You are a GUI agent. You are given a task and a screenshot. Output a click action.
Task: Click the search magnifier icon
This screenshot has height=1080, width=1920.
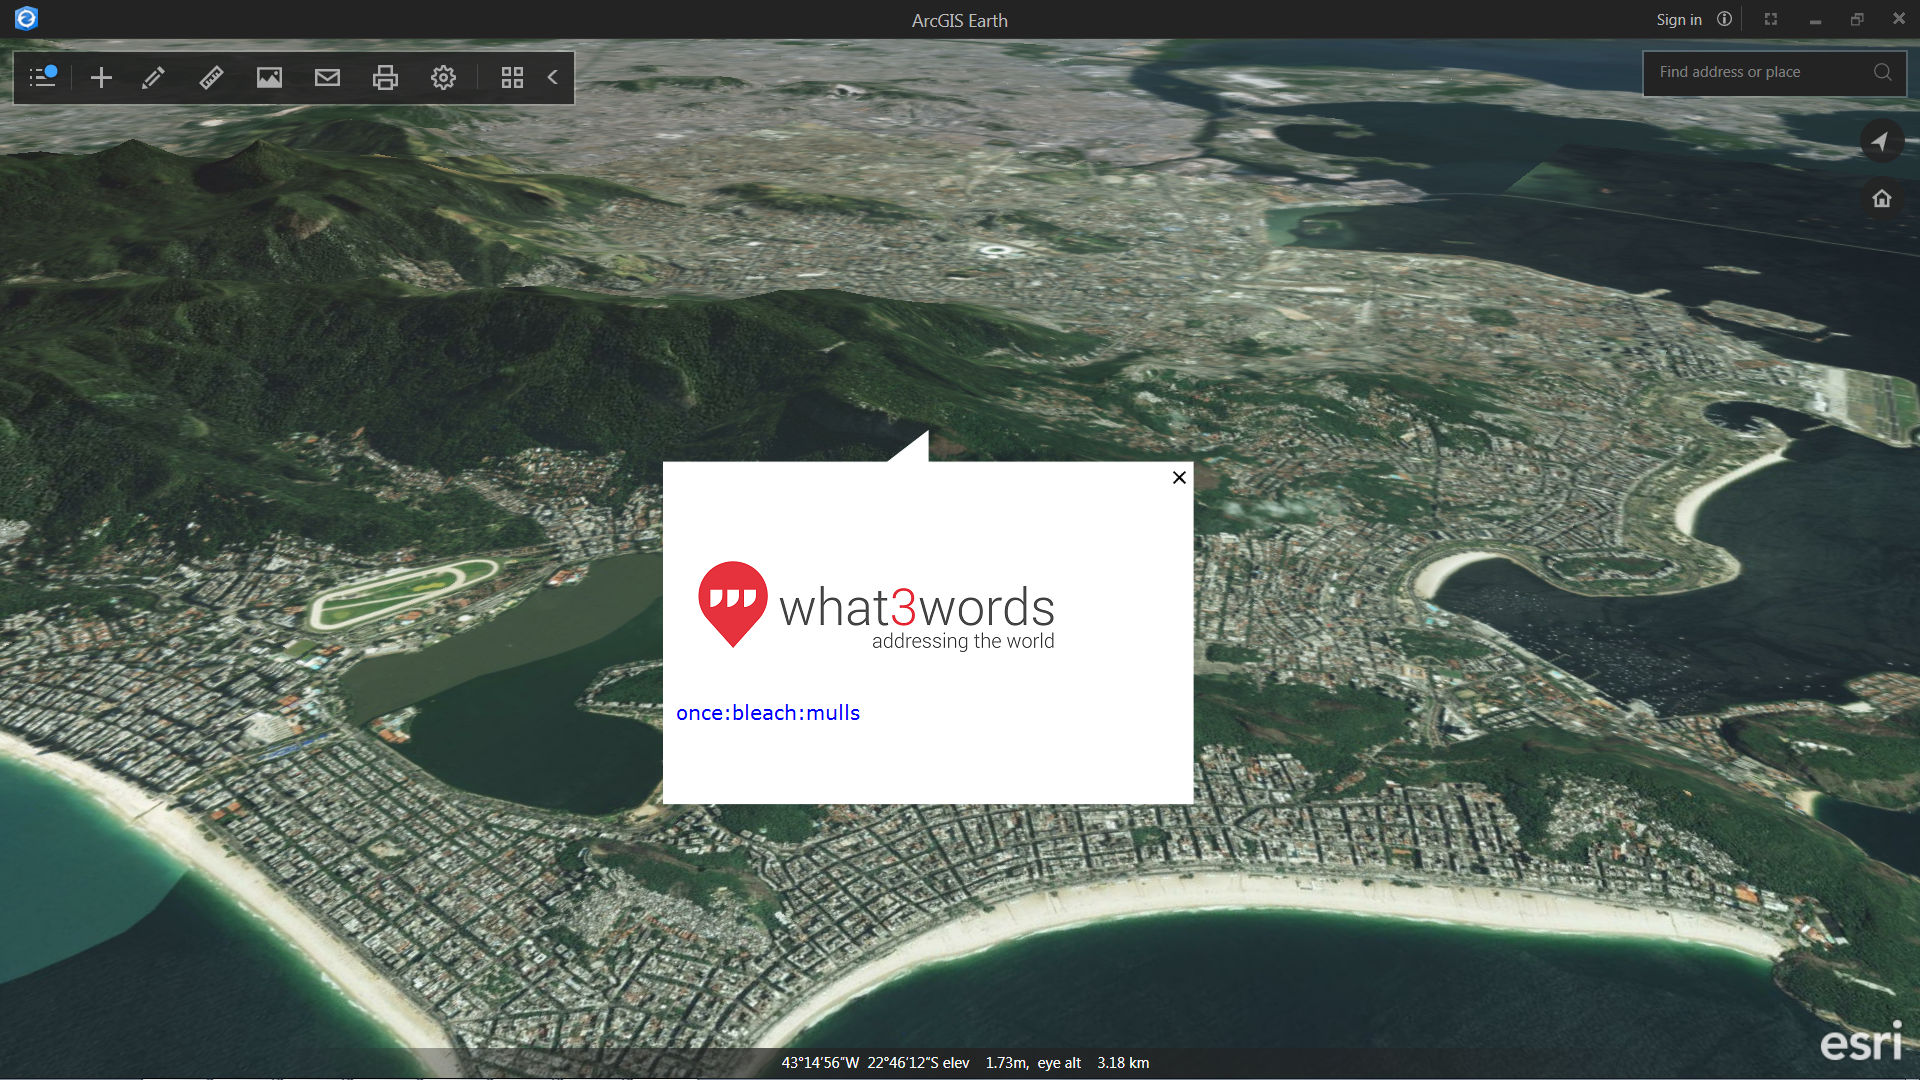[x=1882, y=72]
